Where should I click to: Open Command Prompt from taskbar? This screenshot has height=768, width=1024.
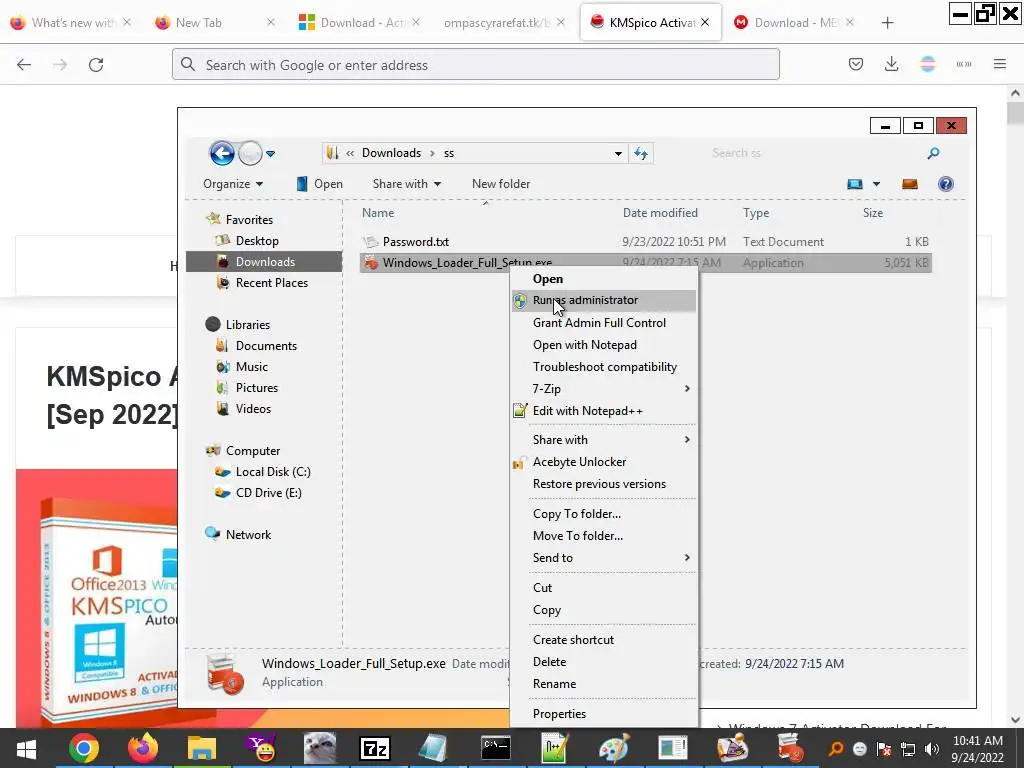pos(496,748)
